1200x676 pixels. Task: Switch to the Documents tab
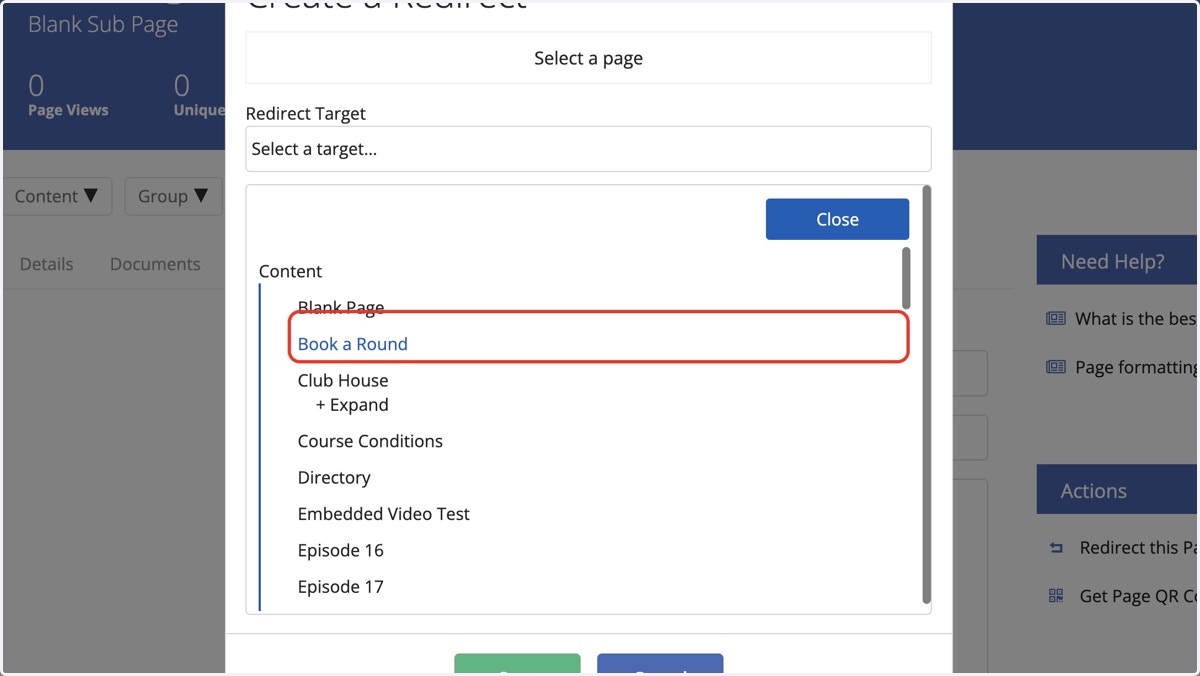[x=155, y=264]
